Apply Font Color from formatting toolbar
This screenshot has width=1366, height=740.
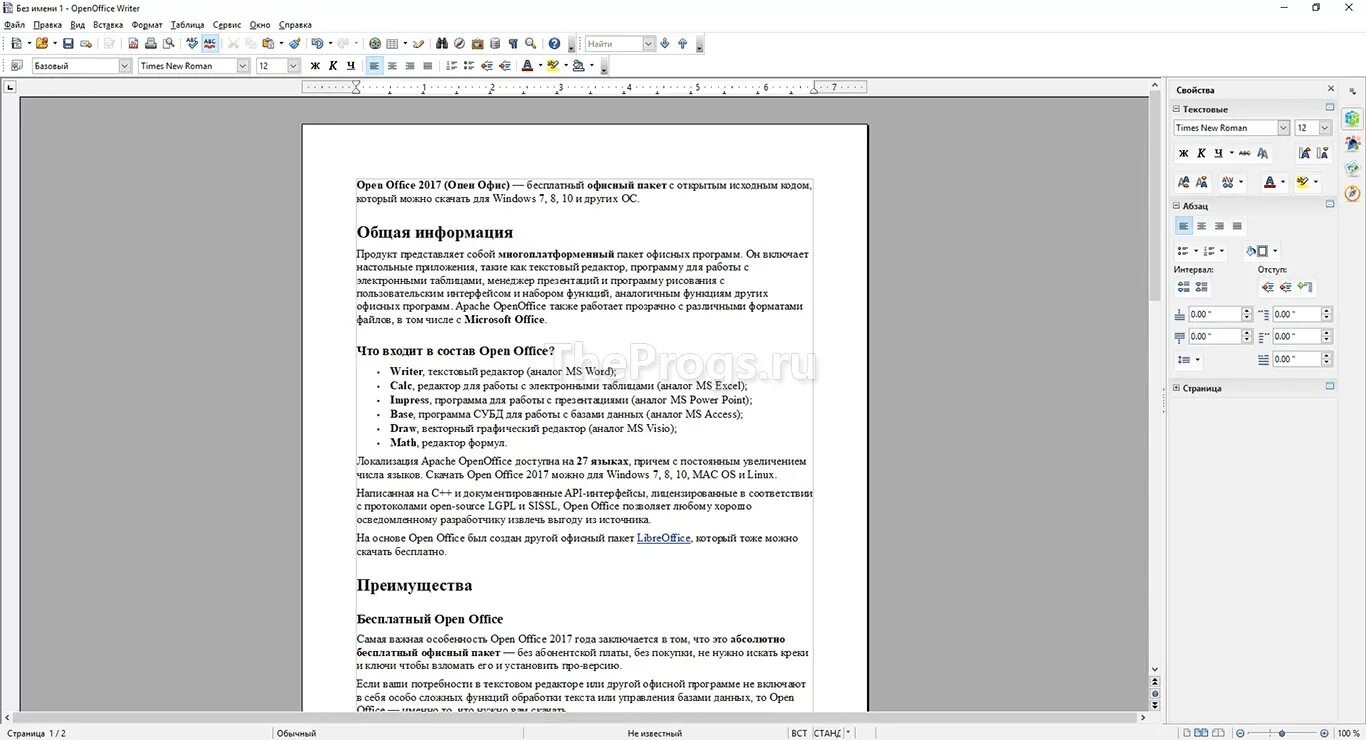coord(527,66)
